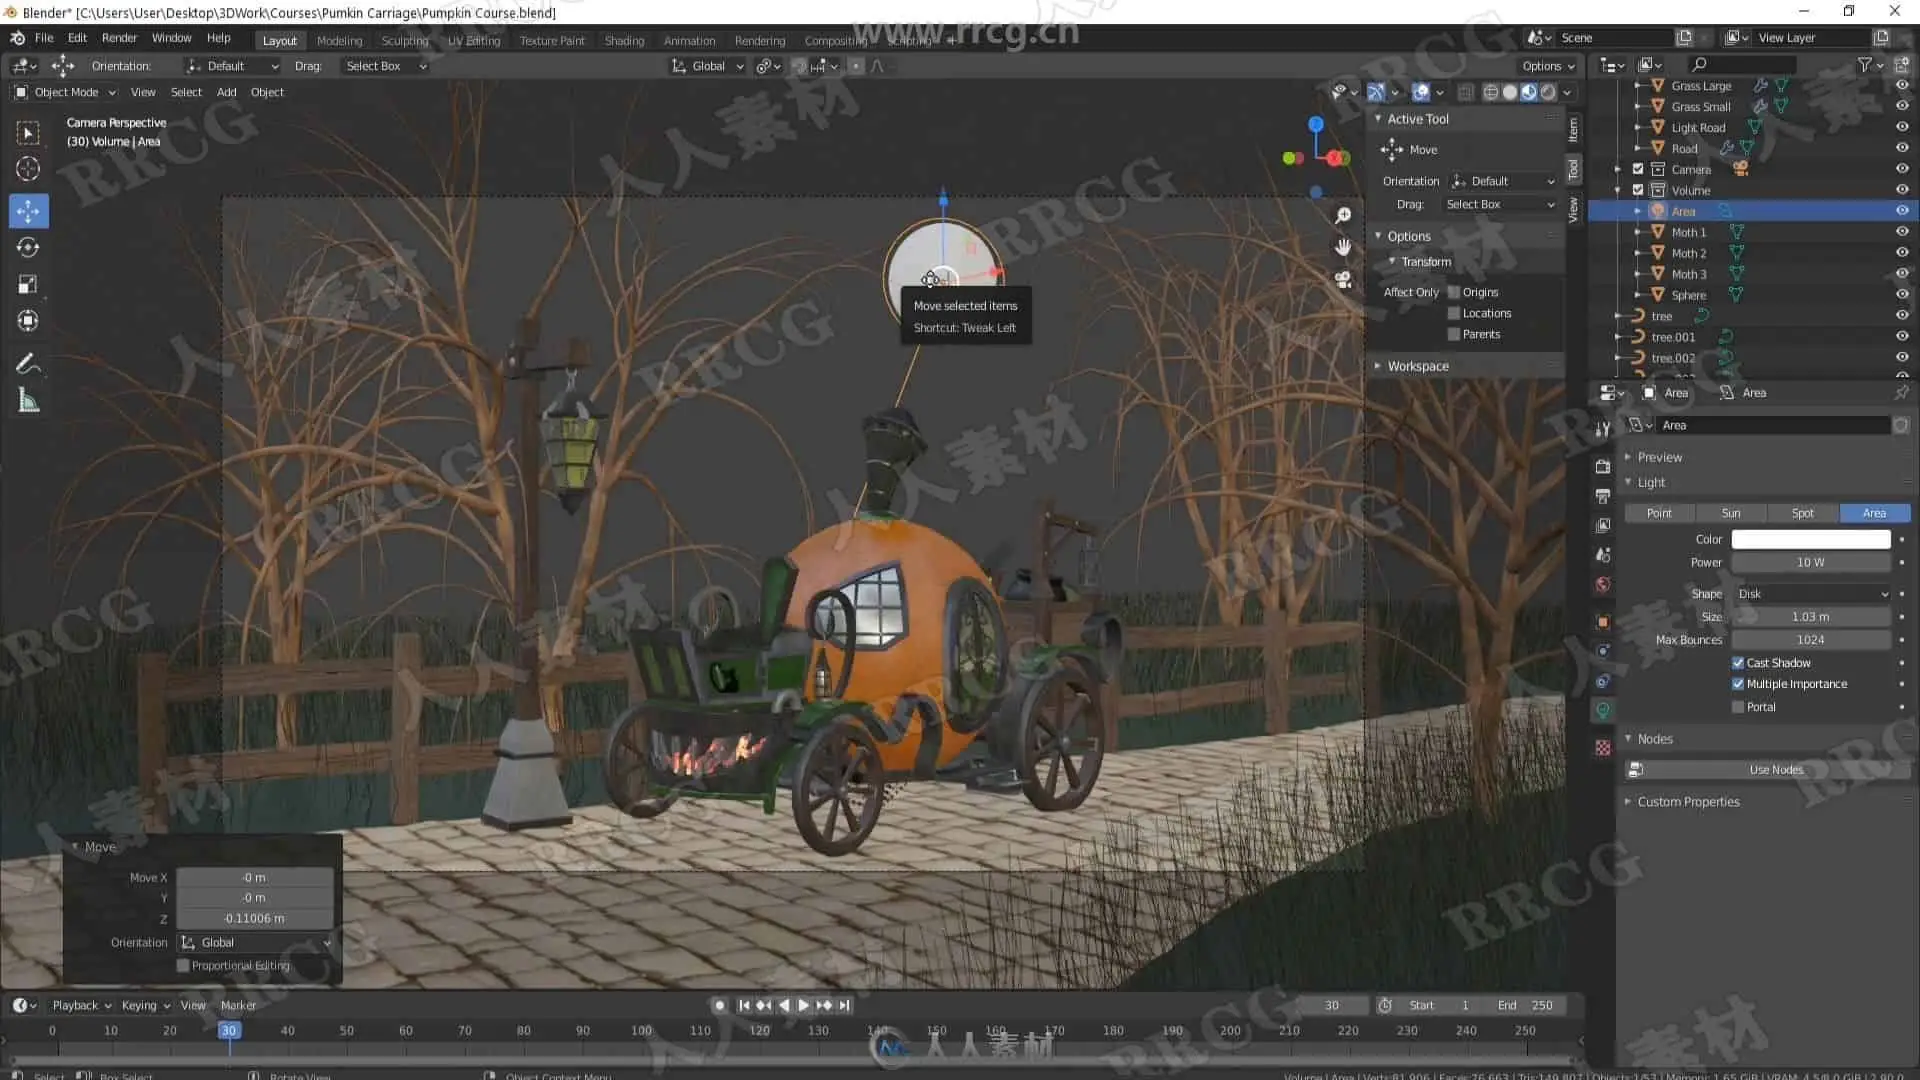The image size is (1920, 1080).
Task: Toggle camera view with camera icon
Action: click(x=1343, y=280)
